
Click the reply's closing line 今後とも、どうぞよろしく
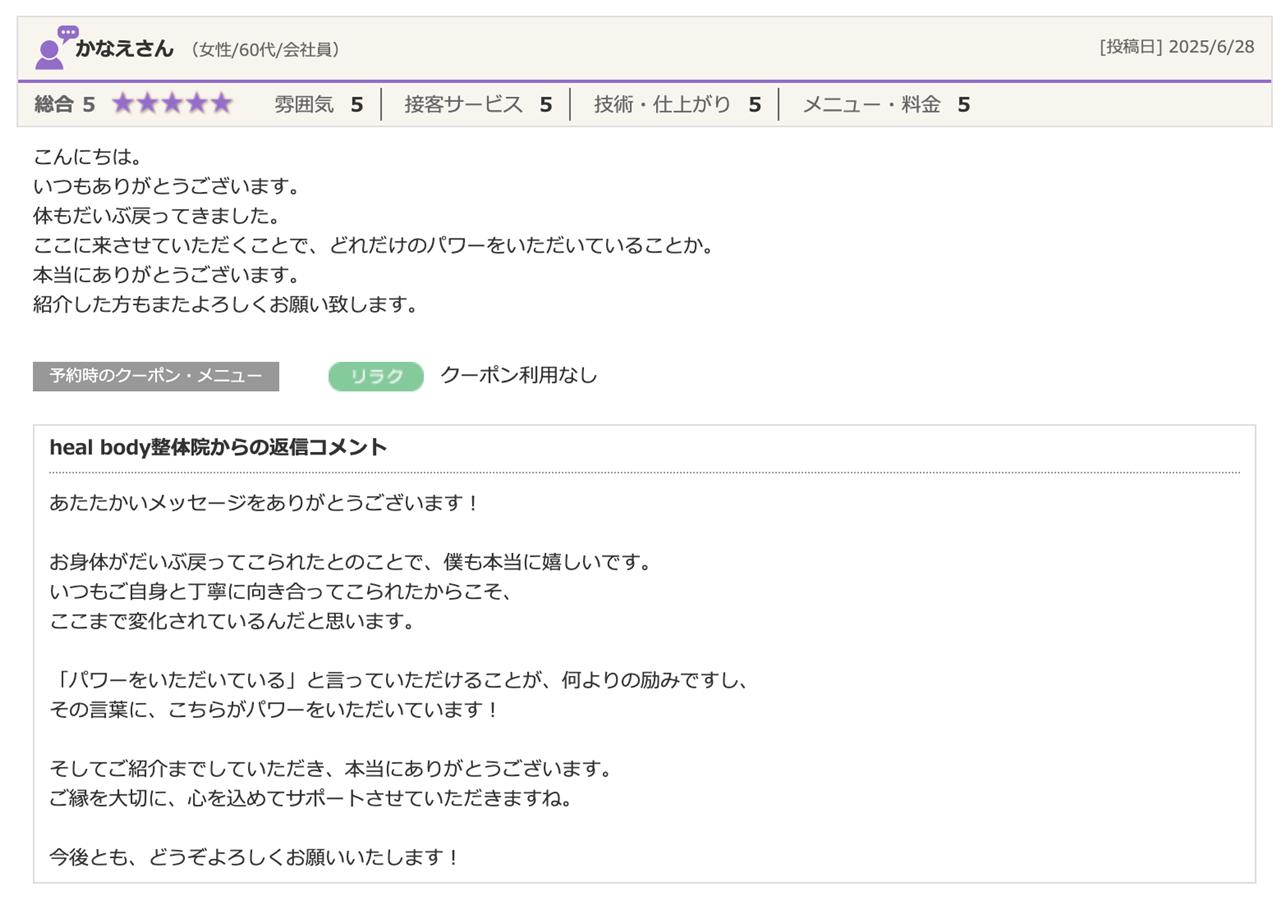[x=255, y=857]
